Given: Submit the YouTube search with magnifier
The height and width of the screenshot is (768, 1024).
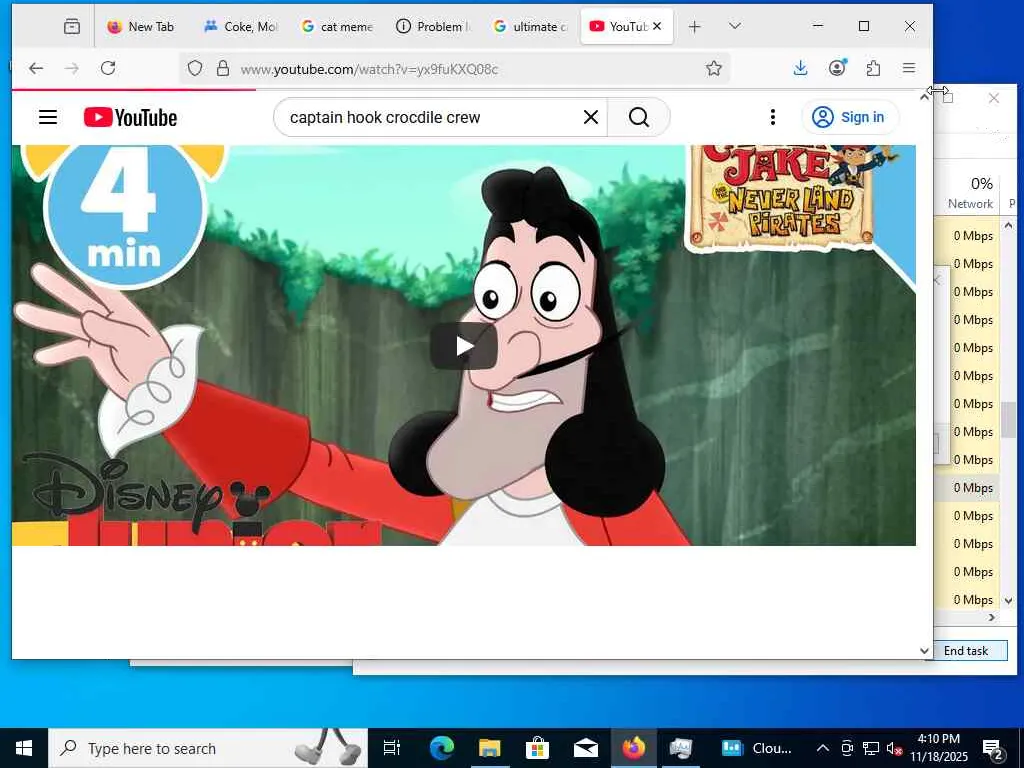Looking at the screenshot, I should click(639, 118).
